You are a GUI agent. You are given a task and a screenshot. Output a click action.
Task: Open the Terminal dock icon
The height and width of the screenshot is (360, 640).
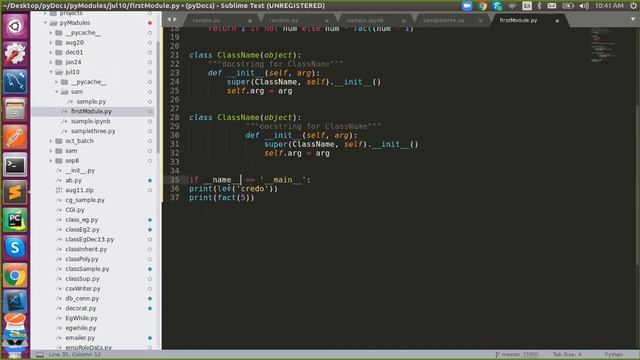(x=15, y=165)
